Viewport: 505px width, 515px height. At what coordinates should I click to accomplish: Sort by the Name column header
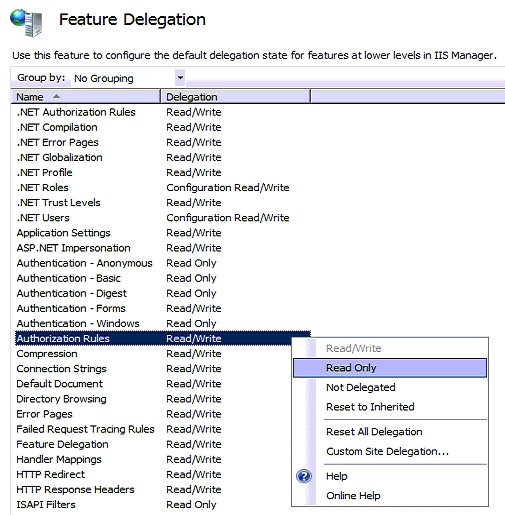(86, 97)
